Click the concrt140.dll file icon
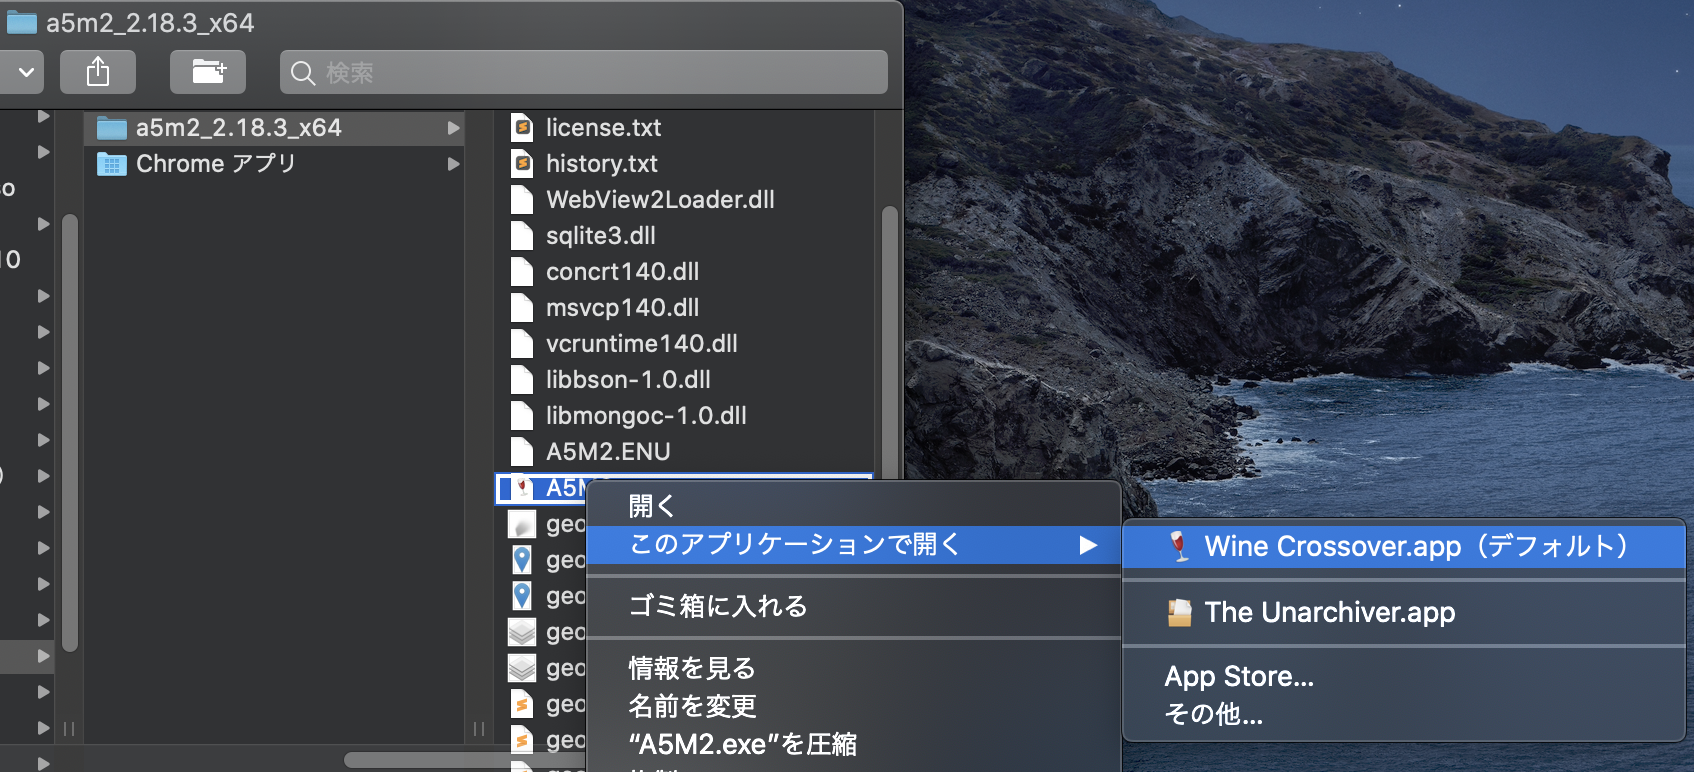1694x772 pixels. click(522, 272)
